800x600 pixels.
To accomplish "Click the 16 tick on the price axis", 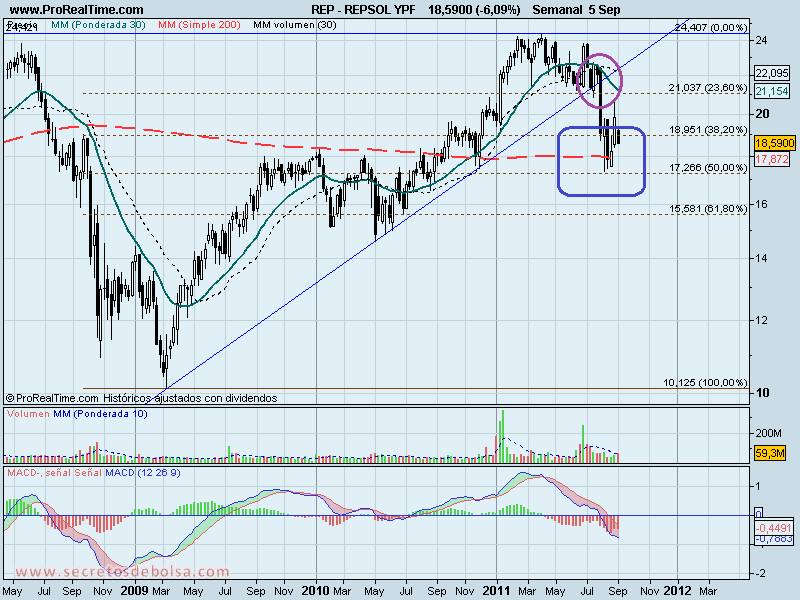I will coord(761,204).
